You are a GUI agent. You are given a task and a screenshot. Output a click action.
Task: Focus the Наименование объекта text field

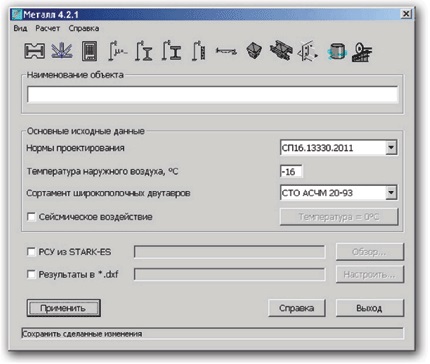pos(212,94)
